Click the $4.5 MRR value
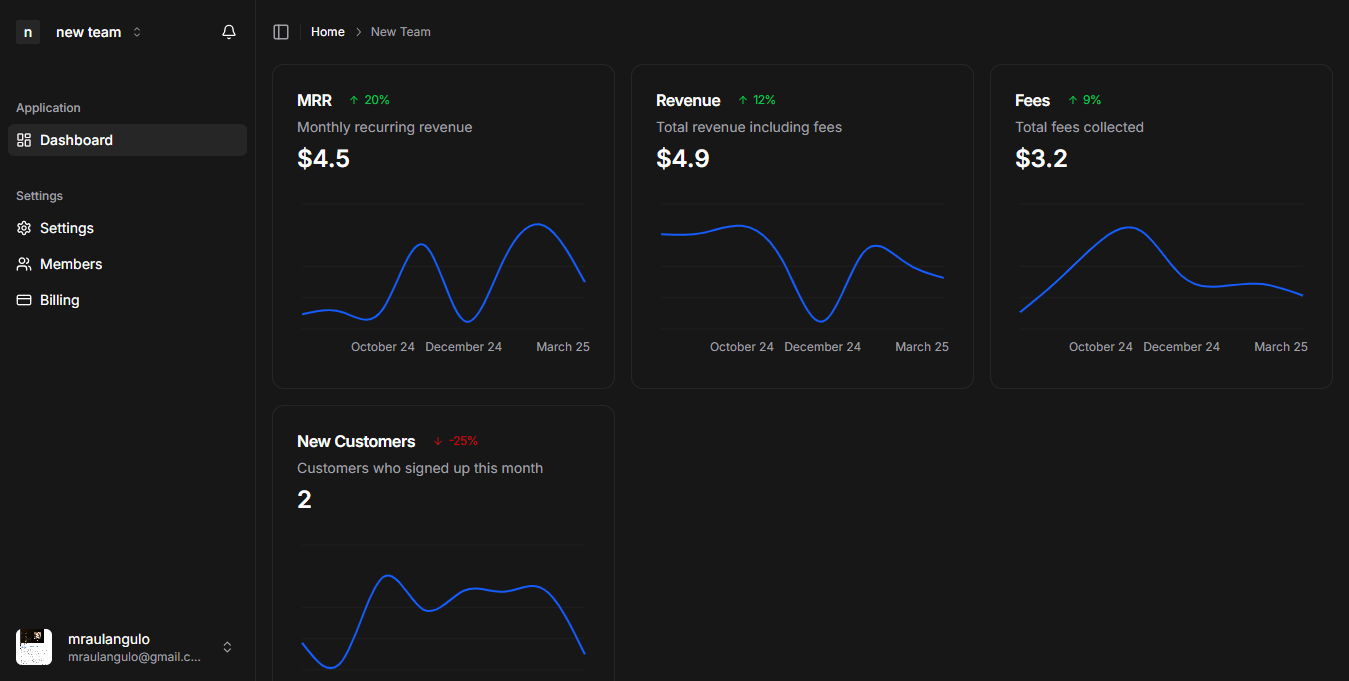 (323, 158)
